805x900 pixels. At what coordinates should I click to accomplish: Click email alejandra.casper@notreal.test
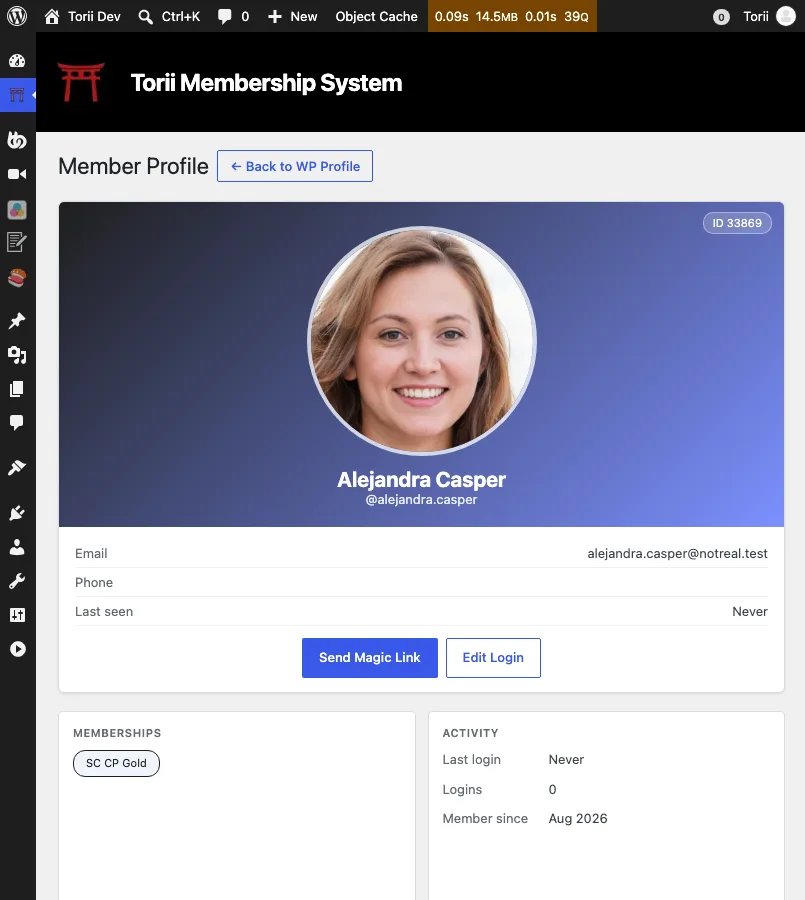[x=678, y=553]
